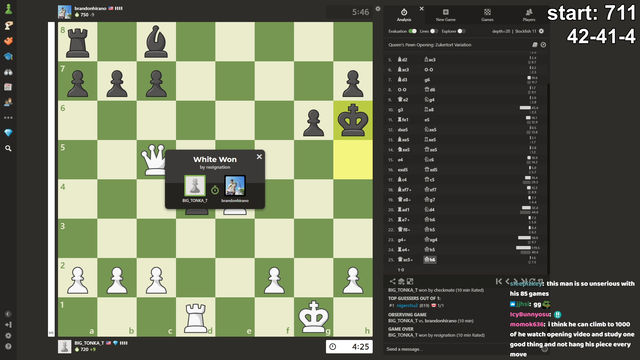Switch to the Analysis tab
The image size is (640, 360).
tap(404, 15)
